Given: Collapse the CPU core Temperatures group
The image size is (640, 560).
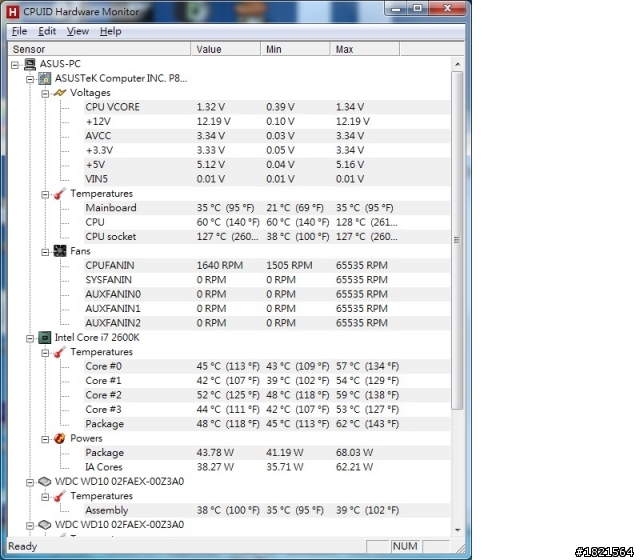Looking at the screenshot, I should click(45, 353).
